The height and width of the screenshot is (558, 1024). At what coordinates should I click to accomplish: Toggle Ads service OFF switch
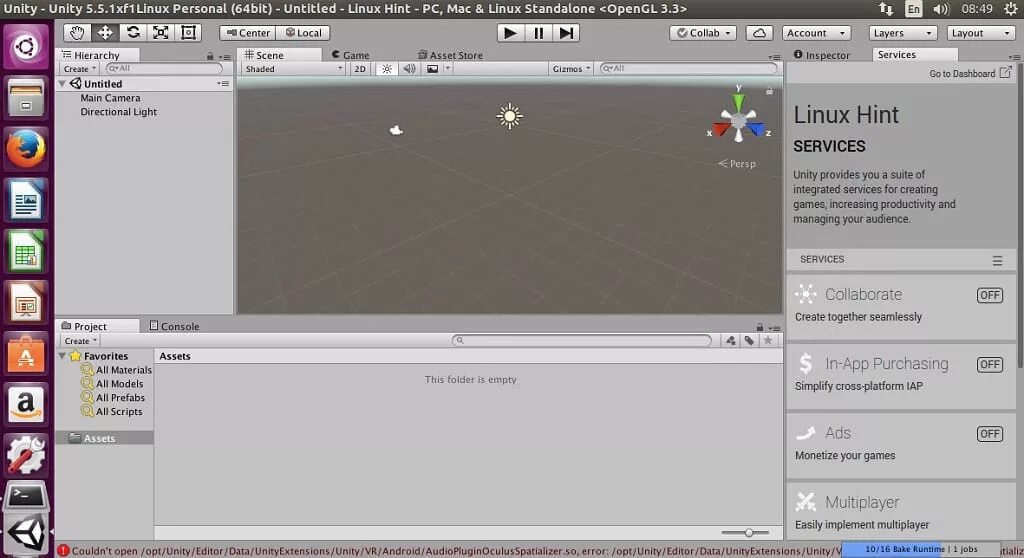point(989,434)
